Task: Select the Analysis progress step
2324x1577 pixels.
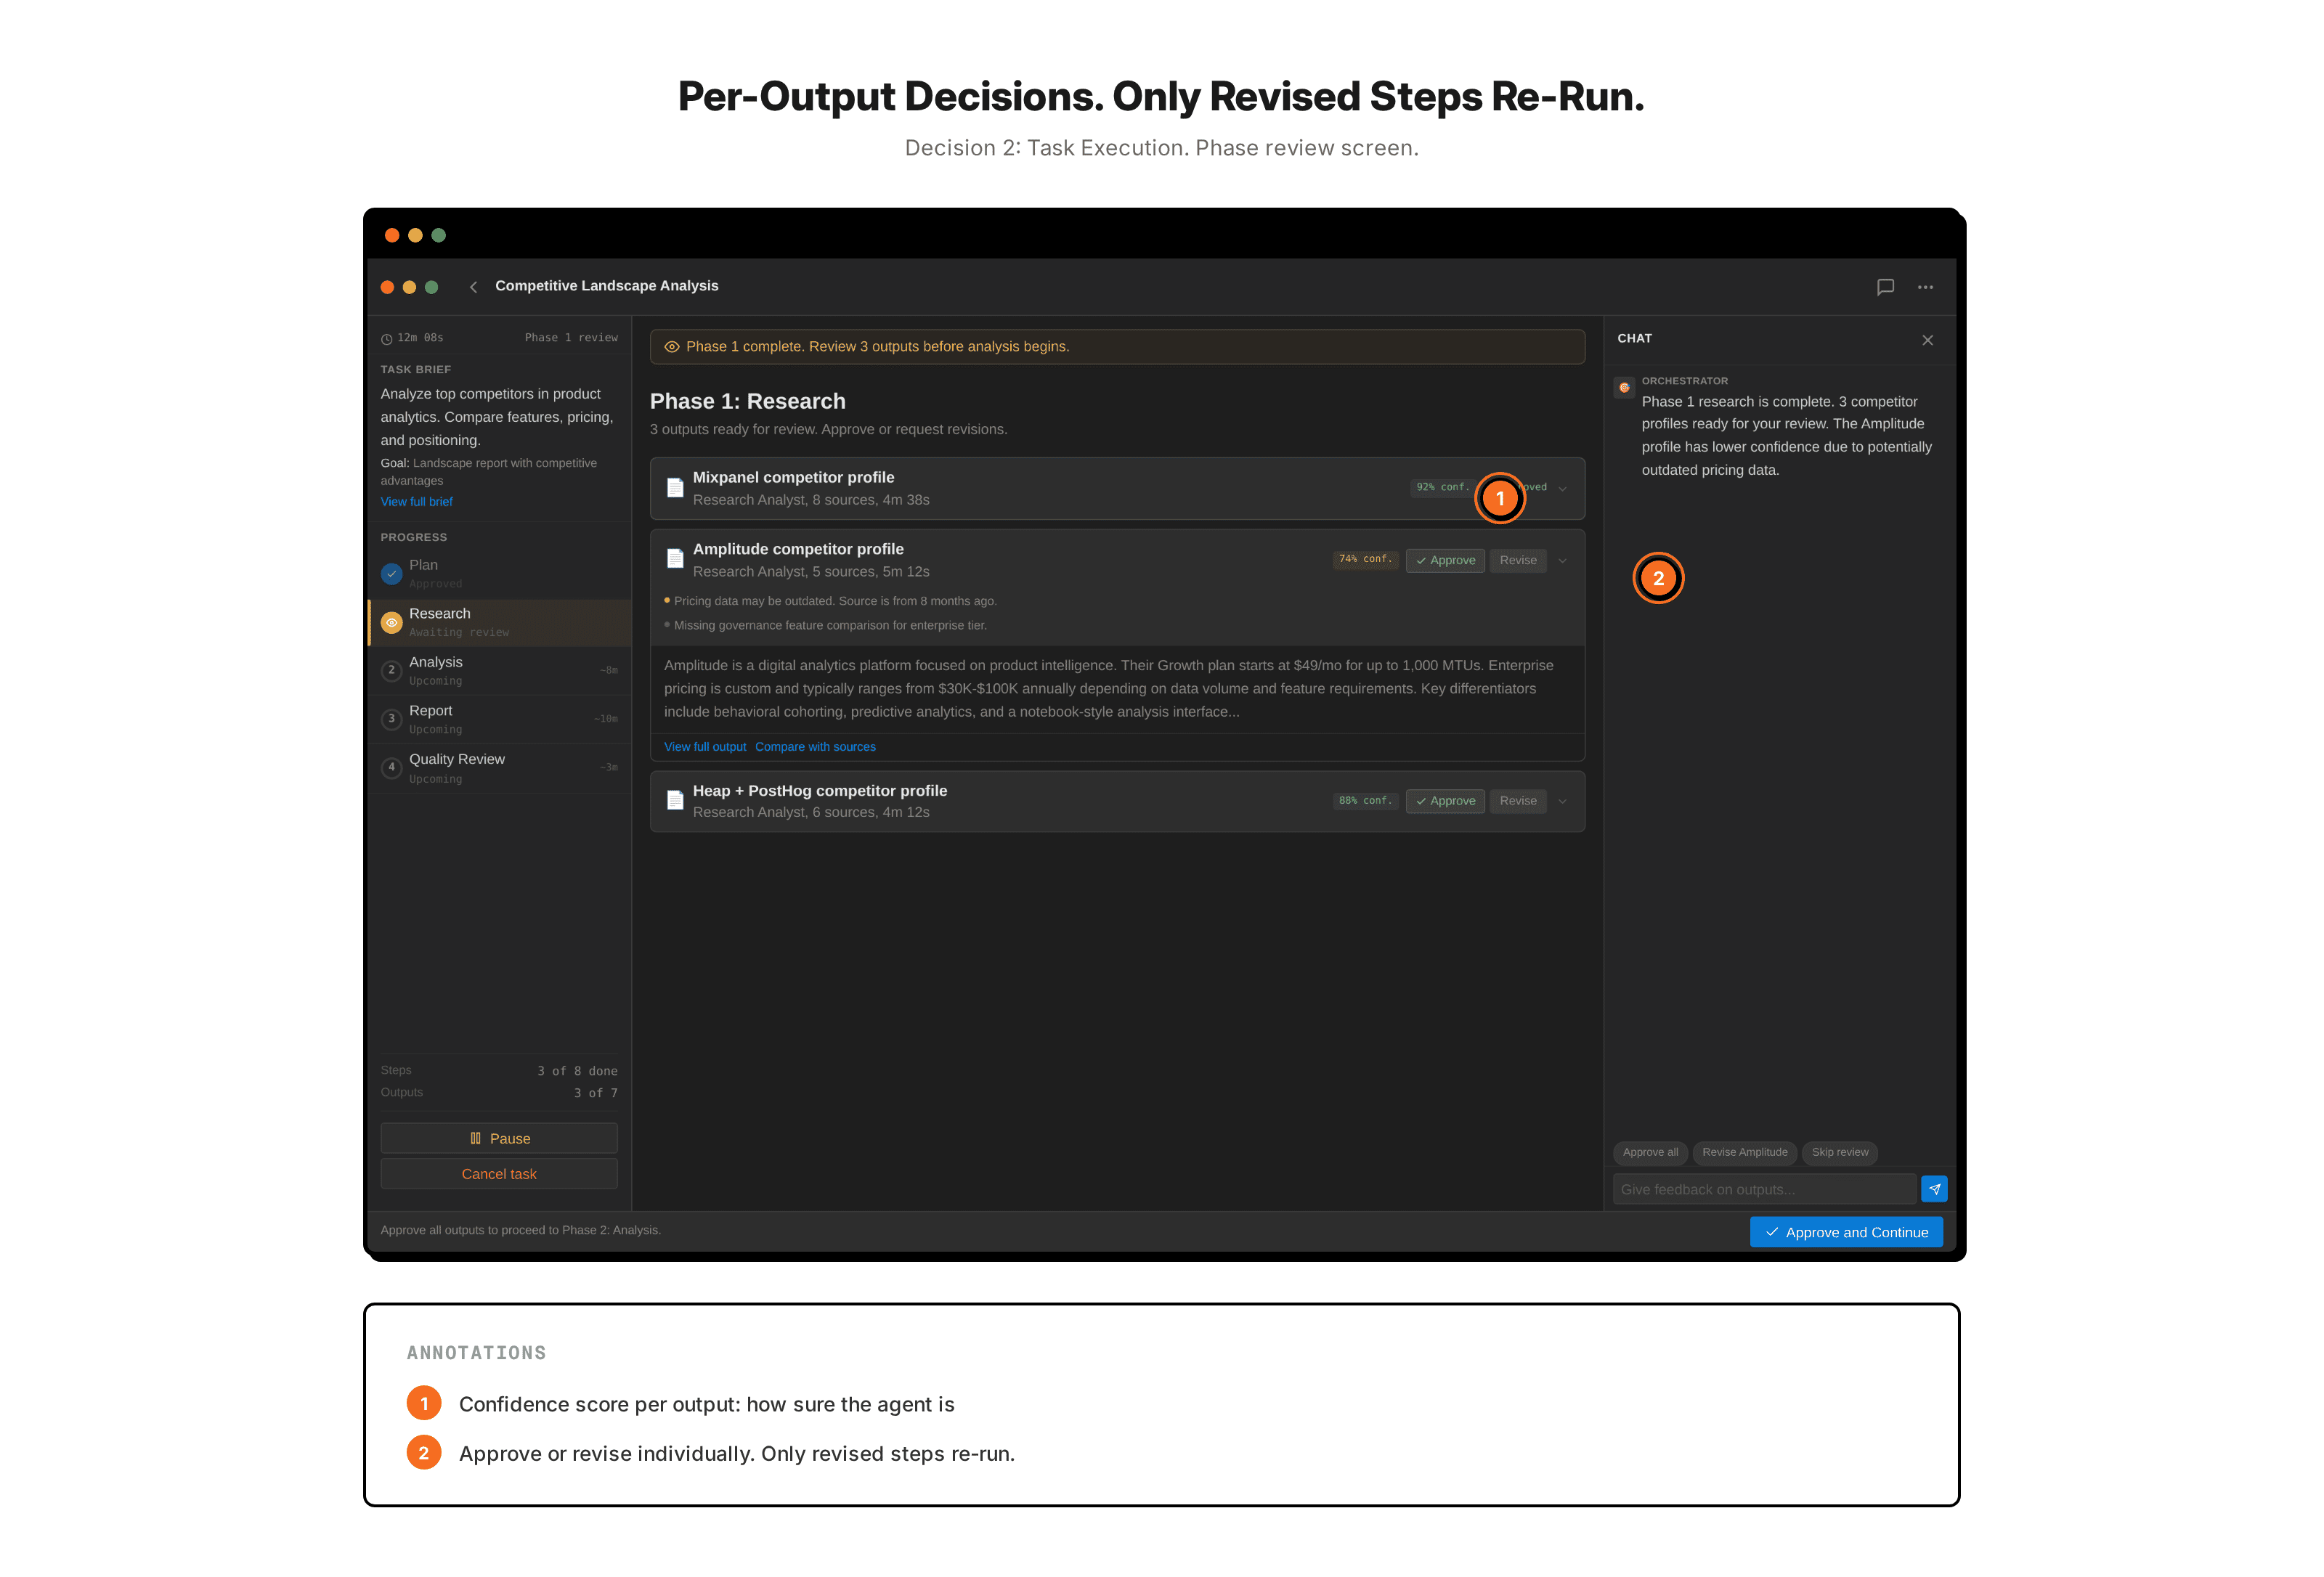Action: (x=499, y=671)
